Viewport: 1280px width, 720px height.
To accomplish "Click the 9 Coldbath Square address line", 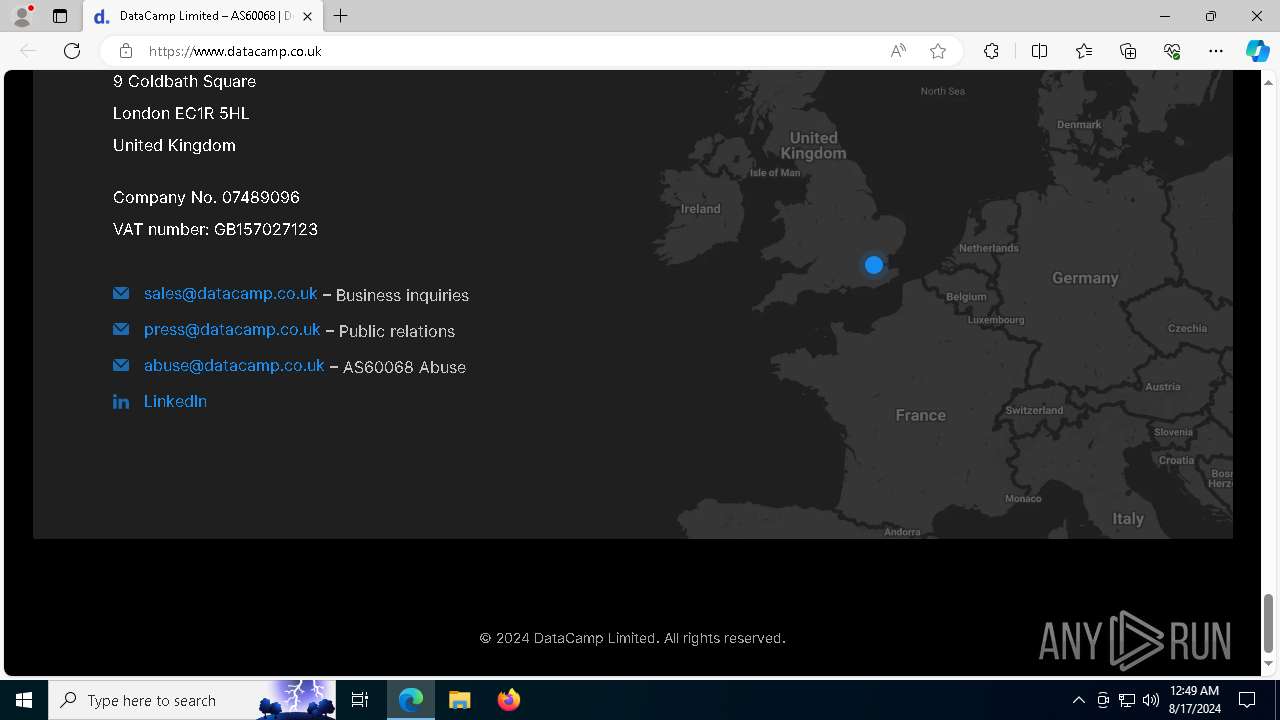I will [184, 81].
